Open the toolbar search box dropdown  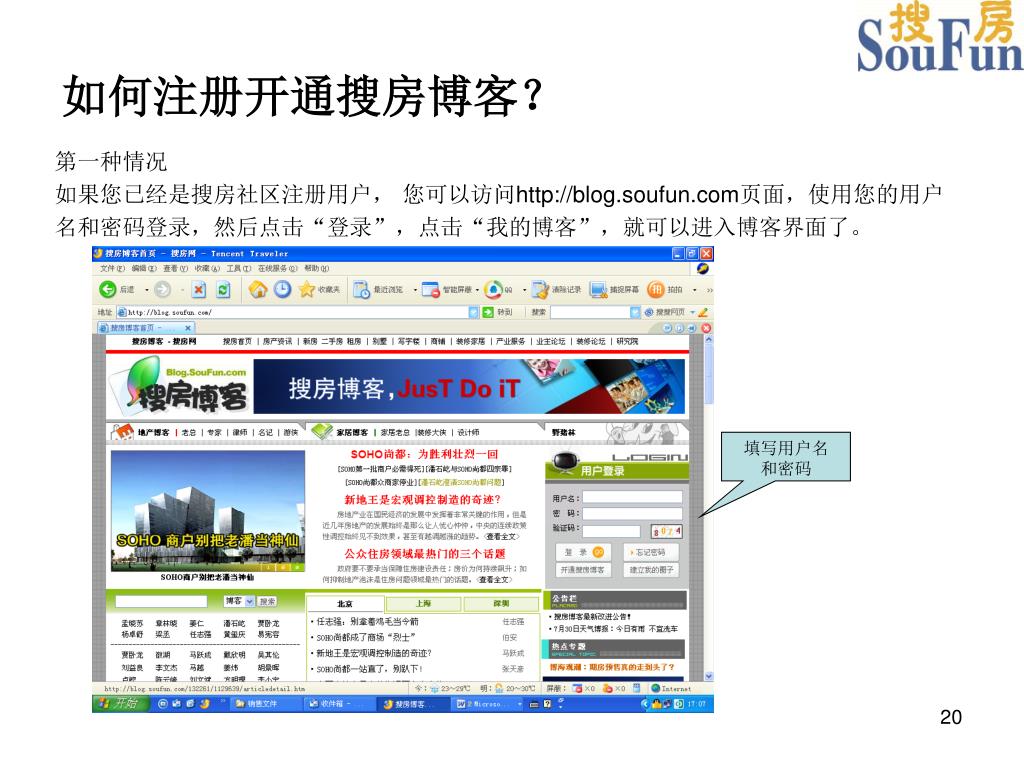pyautogui.click(x=634, y=312)
